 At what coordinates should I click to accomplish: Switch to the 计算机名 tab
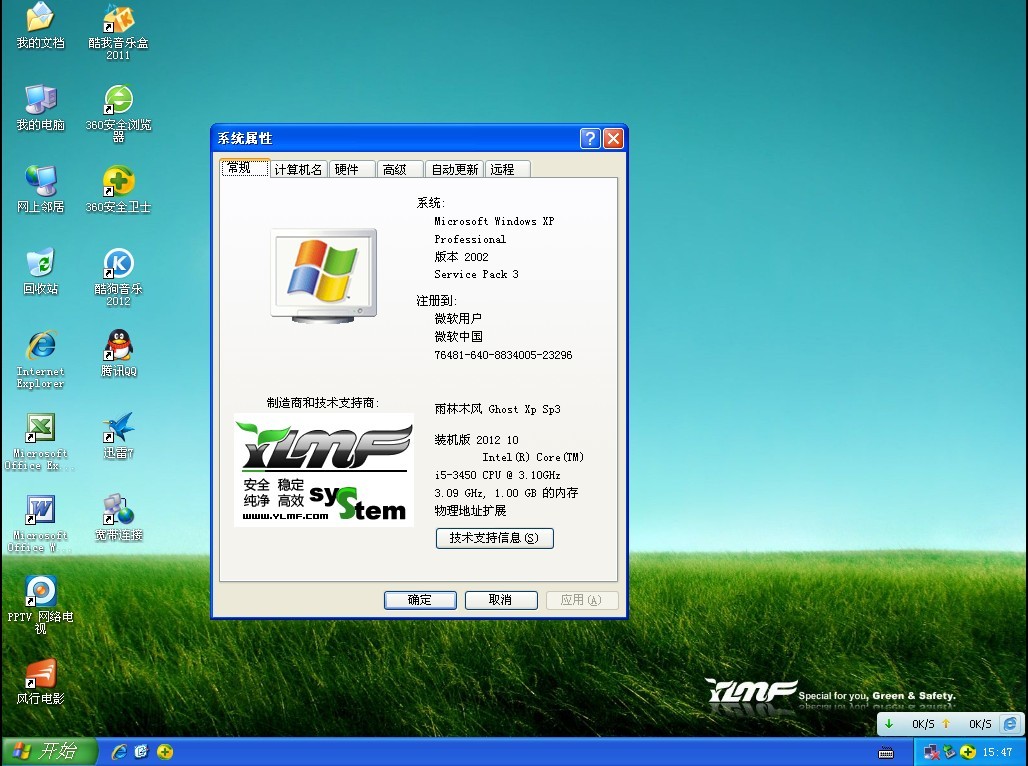click(x=297, y=168)
